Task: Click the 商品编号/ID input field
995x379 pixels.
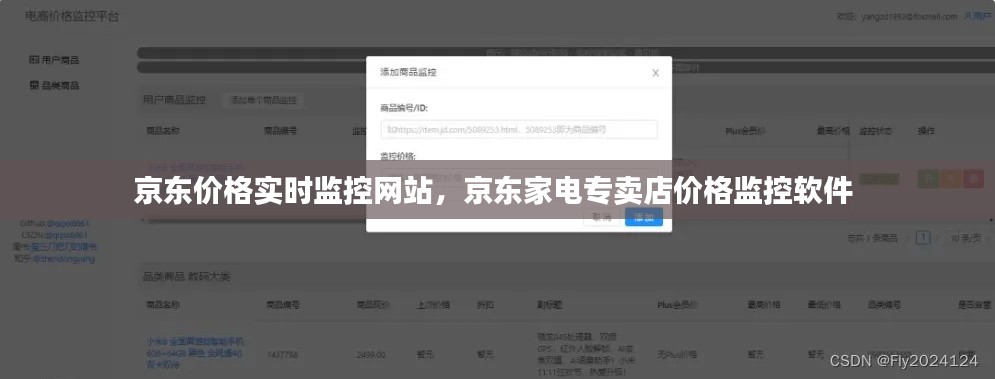Action: [x=519, y=130]
